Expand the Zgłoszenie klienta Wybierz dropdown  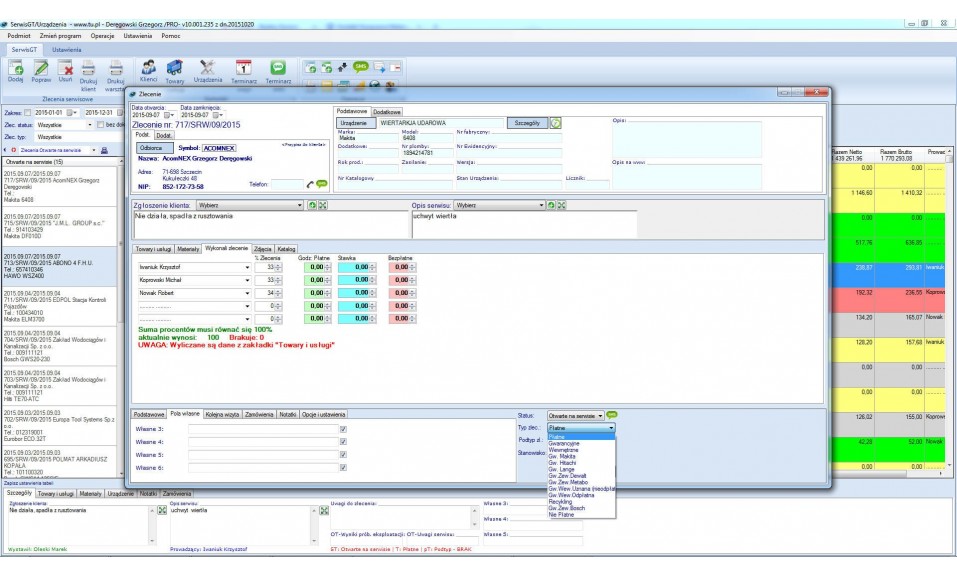pyautogui.click(x=299, y=204)
